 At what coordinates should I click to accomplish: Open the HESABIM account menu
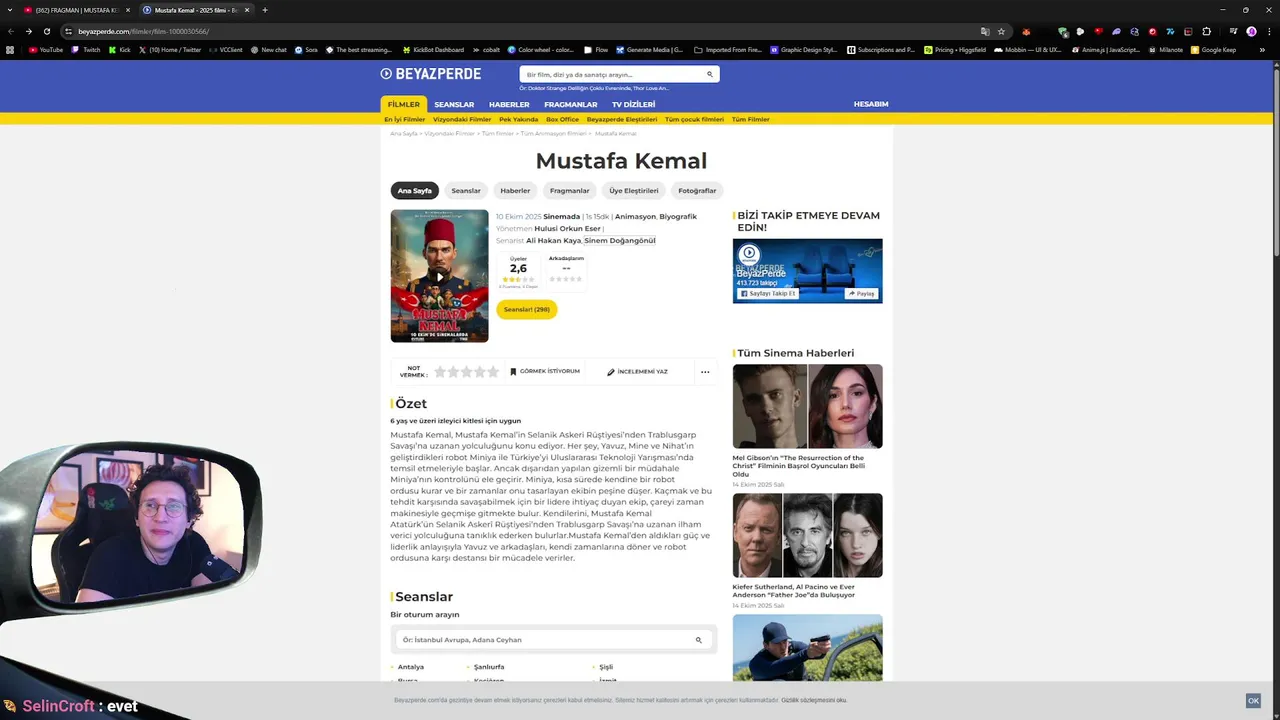click(870, 104)
